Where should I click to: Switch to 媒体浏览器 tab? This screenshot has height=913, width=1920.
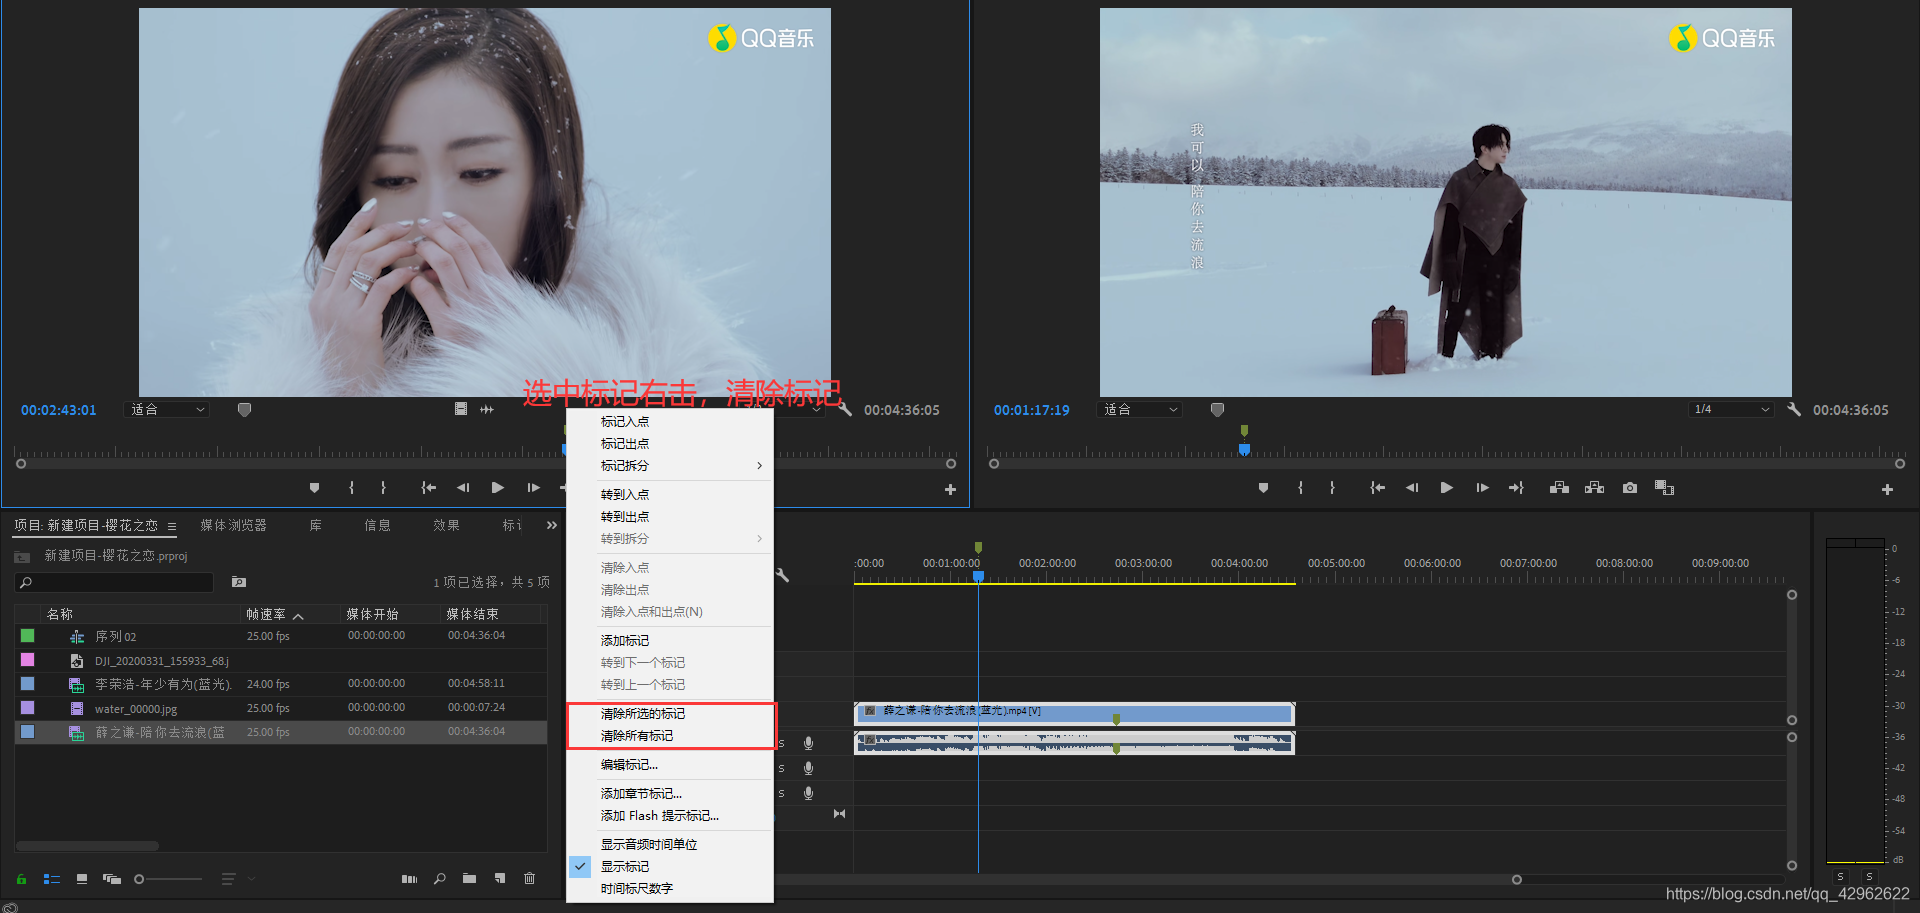click(x=233, y=525)
